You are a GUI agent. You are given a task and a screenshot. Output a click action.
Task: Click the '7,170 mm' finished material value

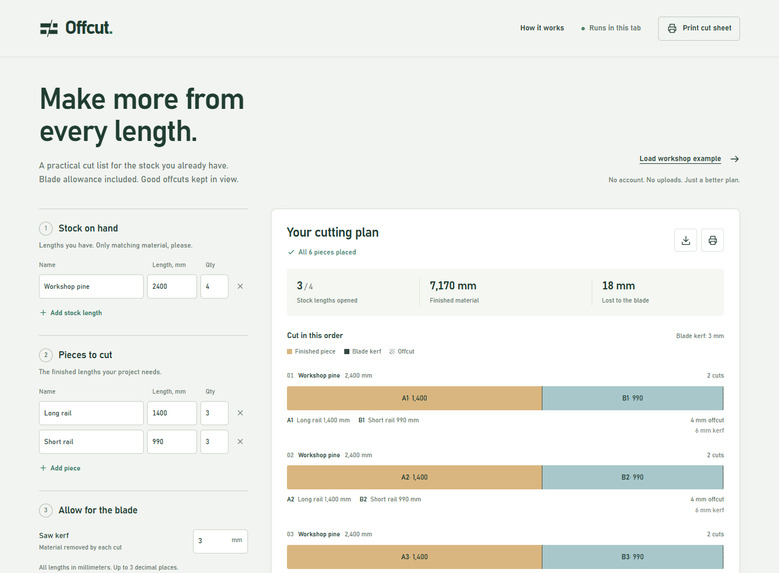click(x=453, y=286)
